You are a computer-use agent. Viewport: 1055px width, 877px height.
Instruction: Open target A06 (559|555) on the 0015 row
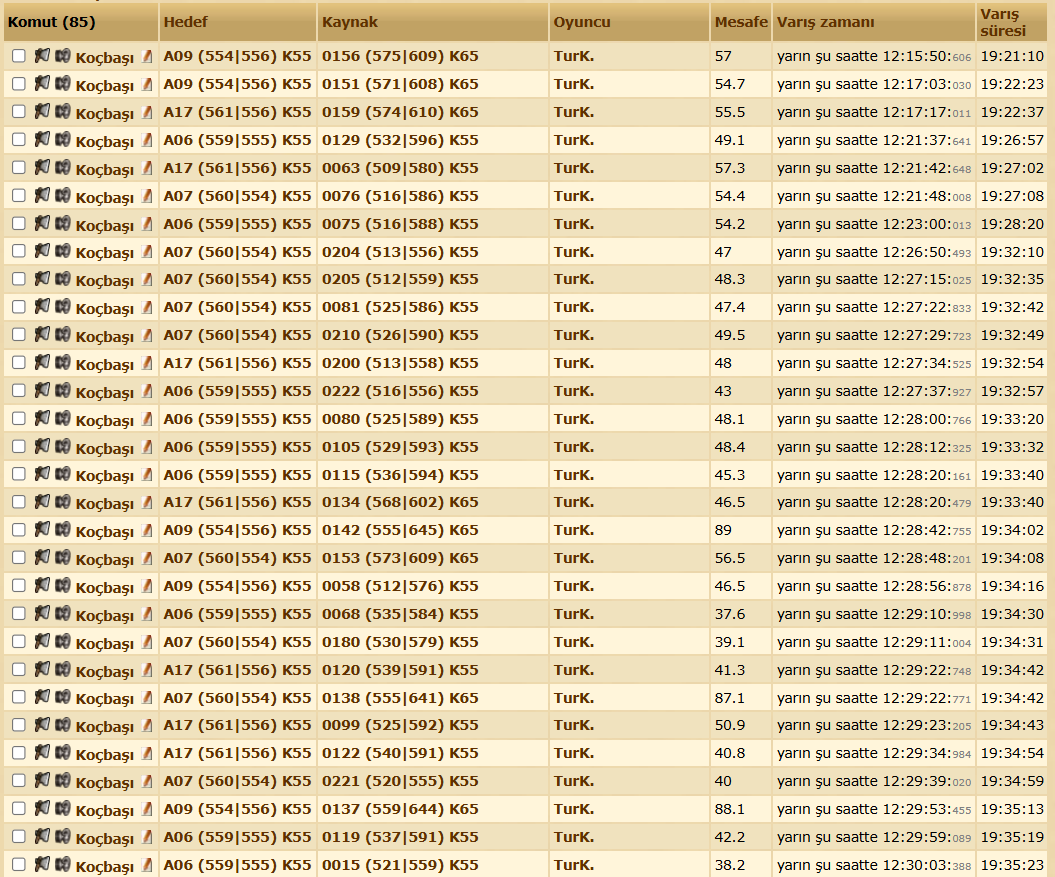[238, 864]
